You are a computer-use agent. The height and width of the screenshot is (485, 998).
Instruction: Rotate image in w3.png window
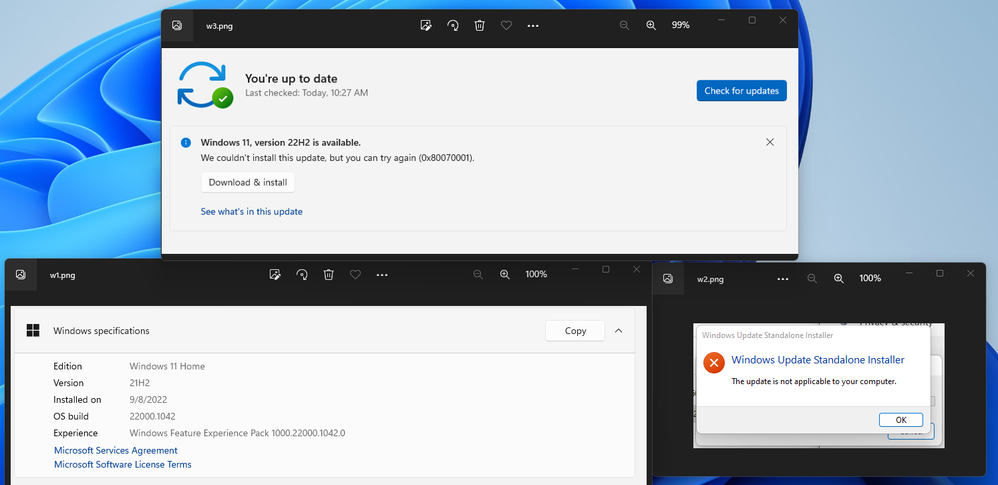click(453, 25)
